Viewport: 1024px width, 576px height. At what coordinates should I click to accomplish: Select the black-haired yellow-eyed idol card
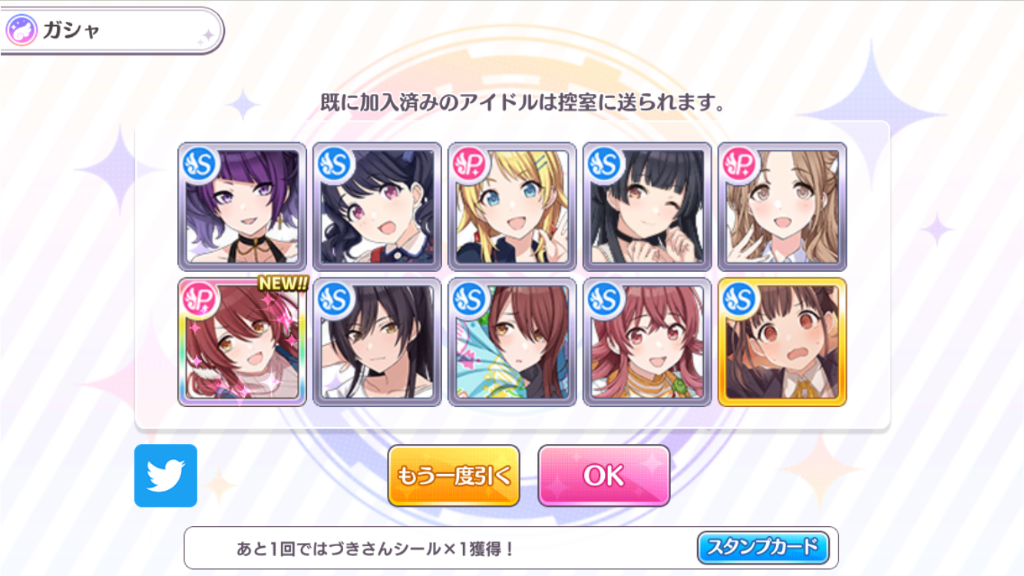(377, 342)
